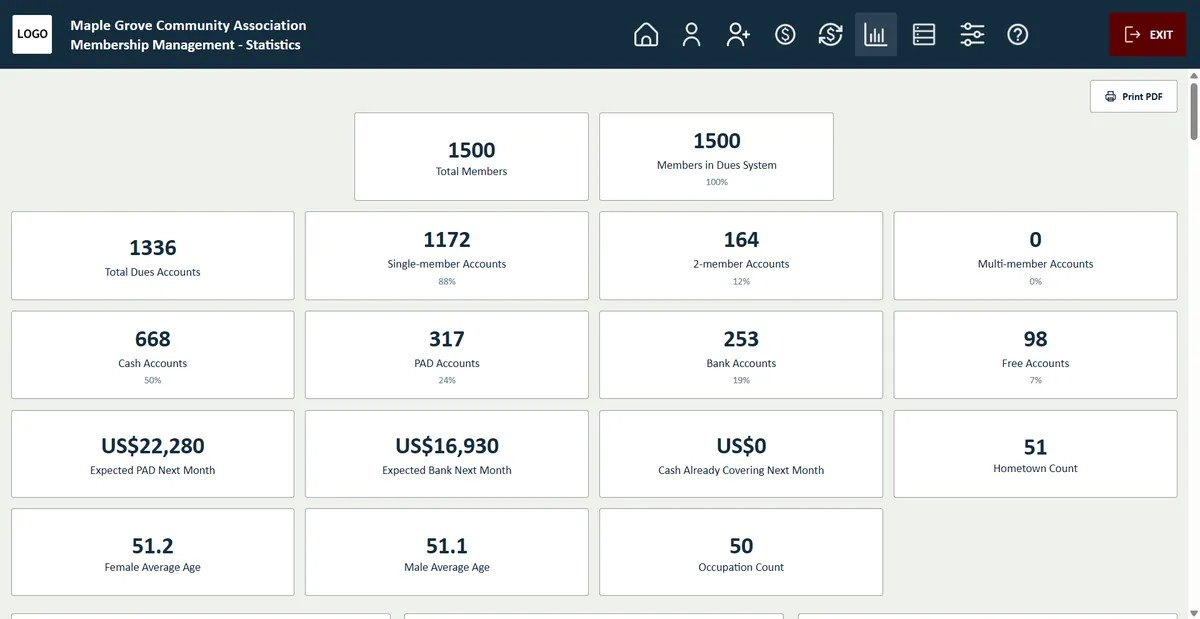Click the Maple Grove Community Association title

pos(189,25)
